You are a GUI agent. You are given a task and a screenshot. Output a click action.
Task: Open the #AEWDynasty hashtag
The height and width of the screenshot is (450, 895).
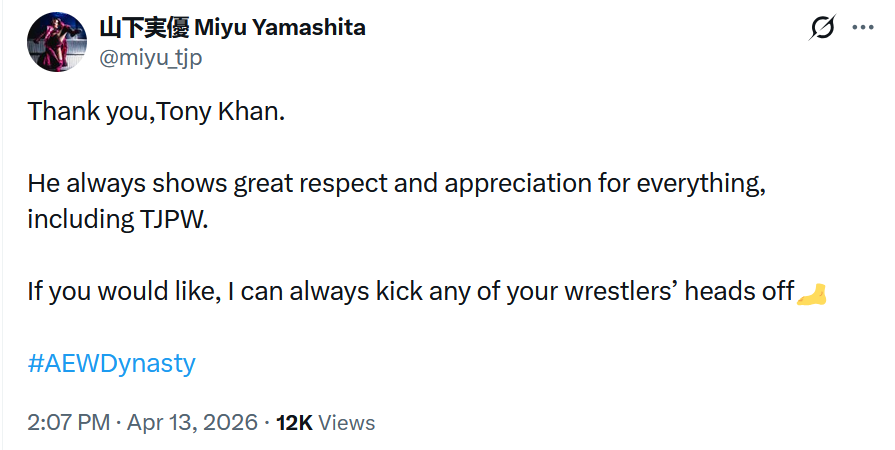111,363
